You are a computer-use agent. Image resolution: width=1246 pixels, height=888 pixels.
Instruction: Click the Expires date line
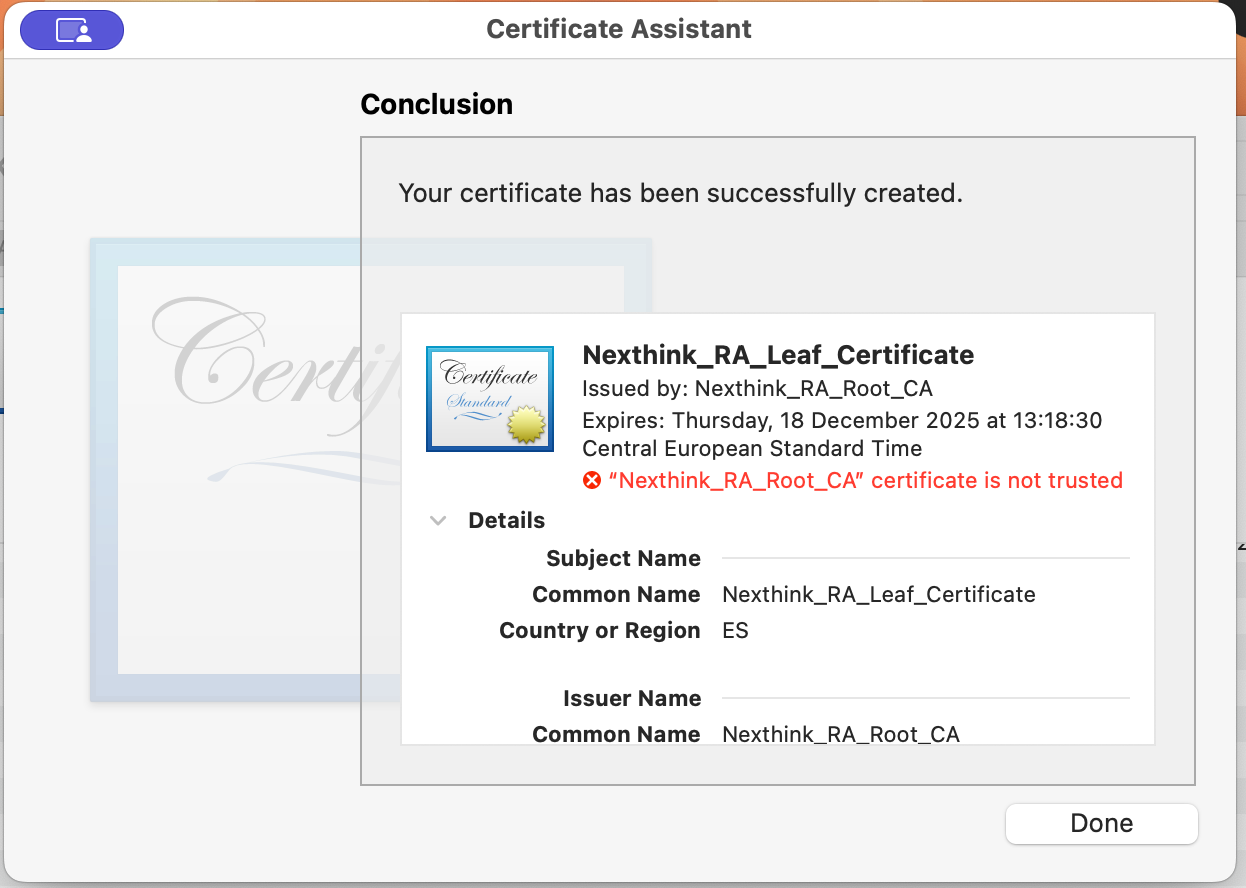click(841, 420)
